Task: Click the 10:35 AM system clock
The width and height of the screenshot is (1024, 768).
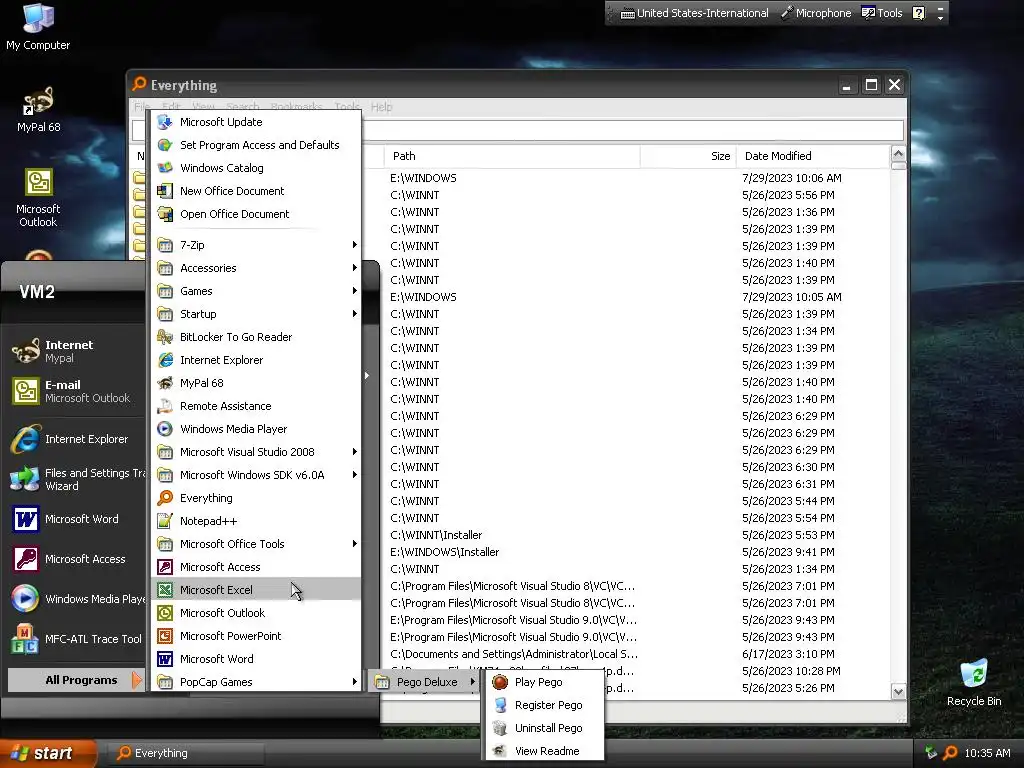Action: point(987,753)
